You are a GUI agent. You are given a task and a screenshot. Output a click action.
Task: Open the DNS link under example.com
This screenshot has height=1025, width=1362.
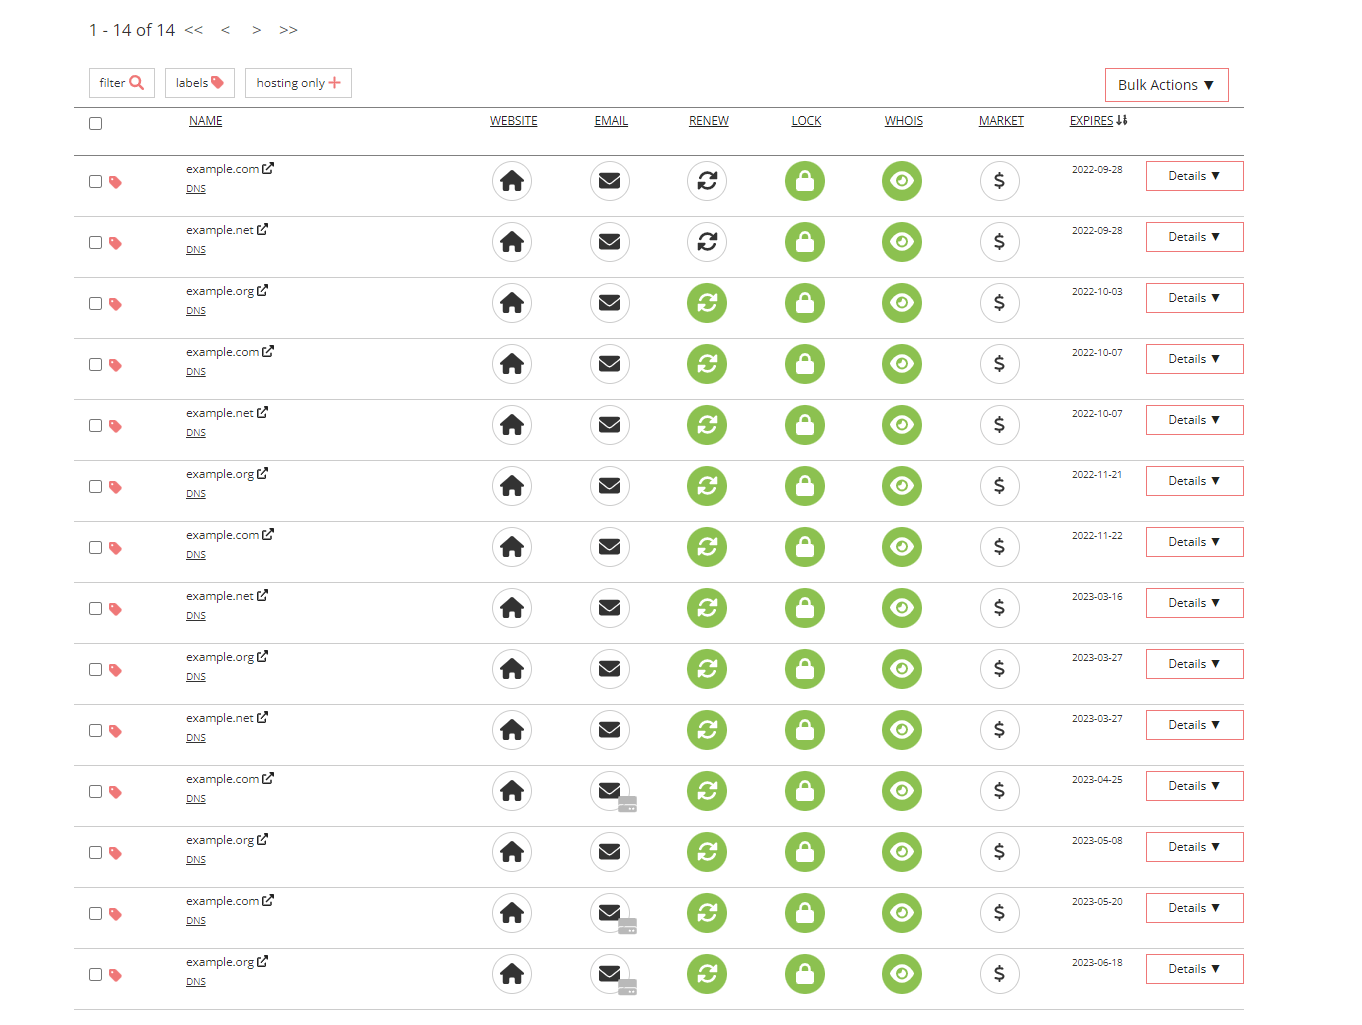pos(195,188)
